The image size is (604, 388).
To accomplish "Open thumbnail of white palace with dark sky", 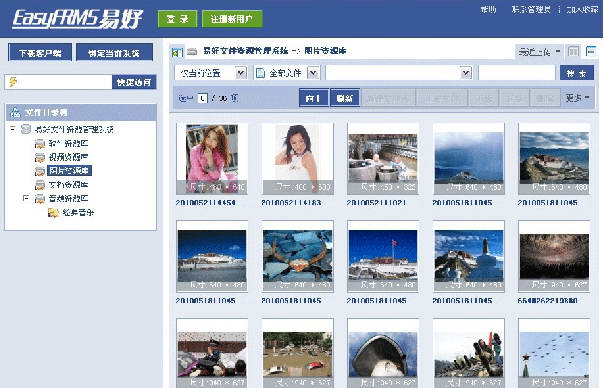I will (x=211, y=256).
